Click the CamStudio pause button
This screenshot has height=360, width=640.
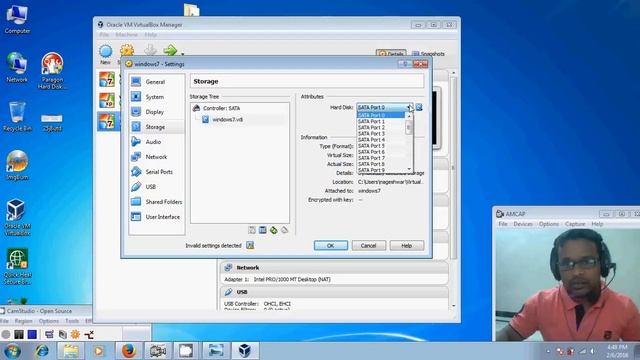(x=19, y=335)
